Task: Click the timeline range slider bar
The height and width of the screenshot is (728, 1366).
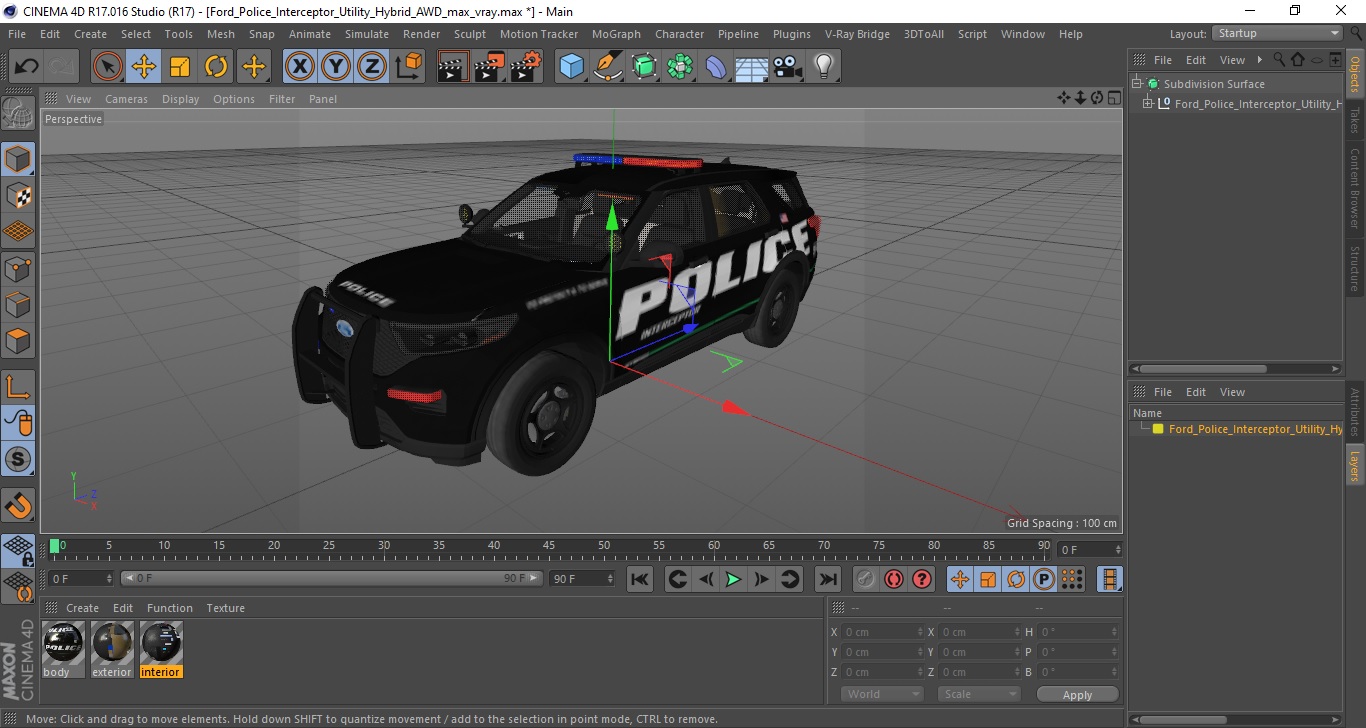Action: 332,578
